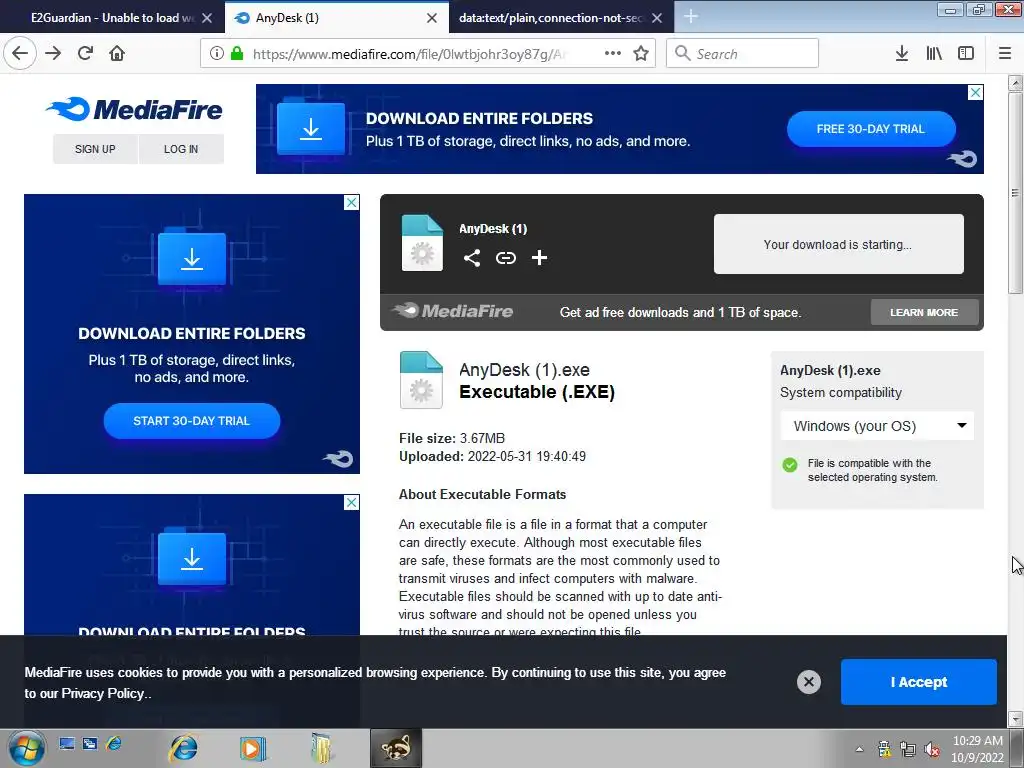Launch Internet Explorer from the taskbar
The image size is (1024, 768).
183,748
